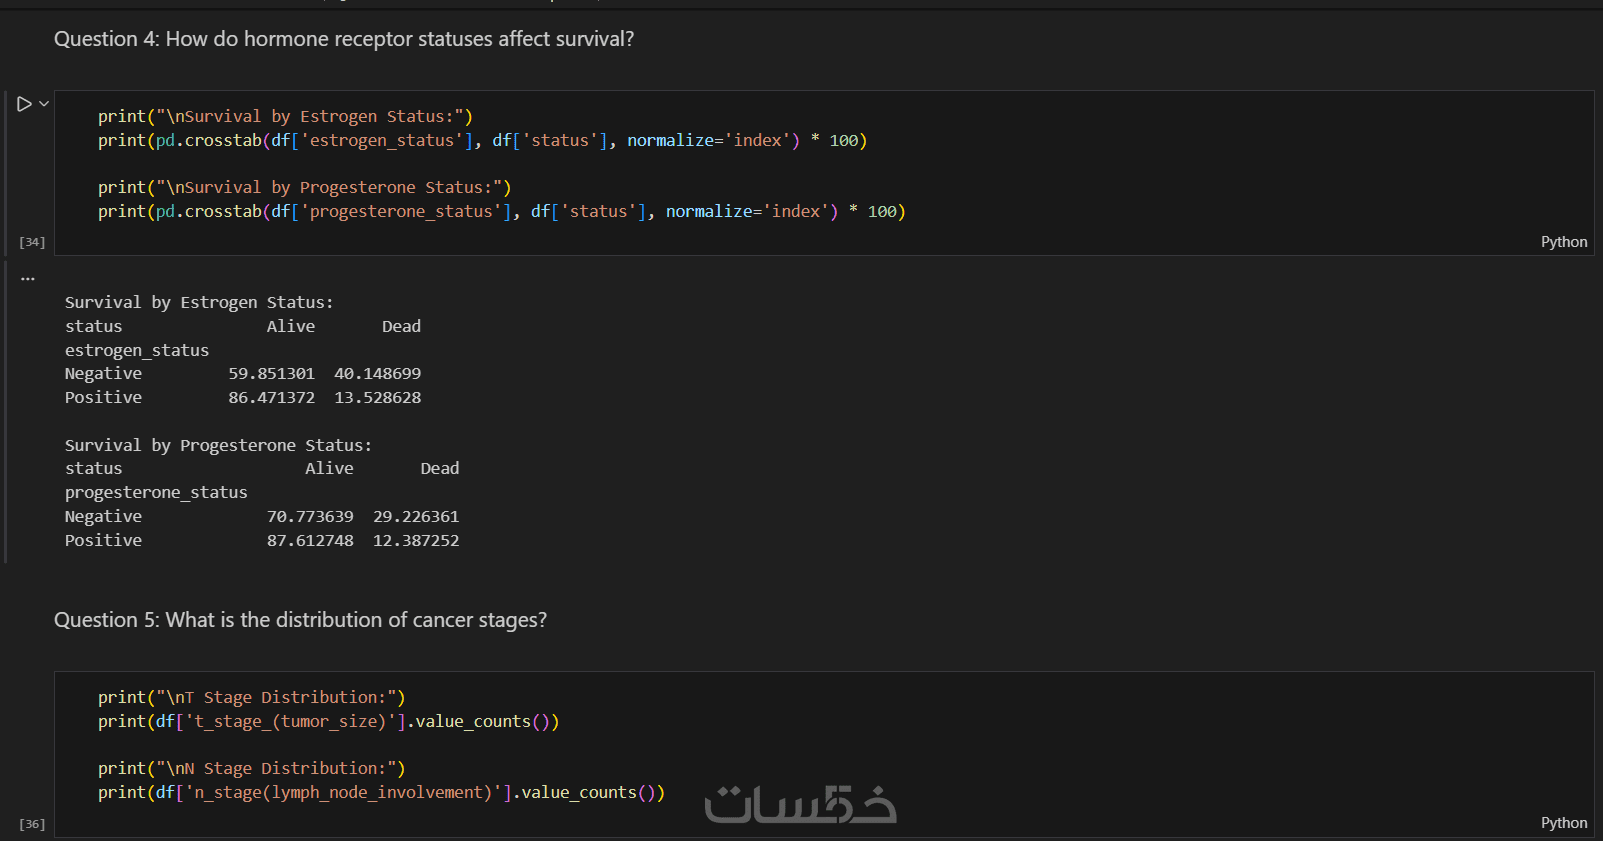Select the Question 4 markdown heading cell

pyautogui.click(x=344, y=39)
